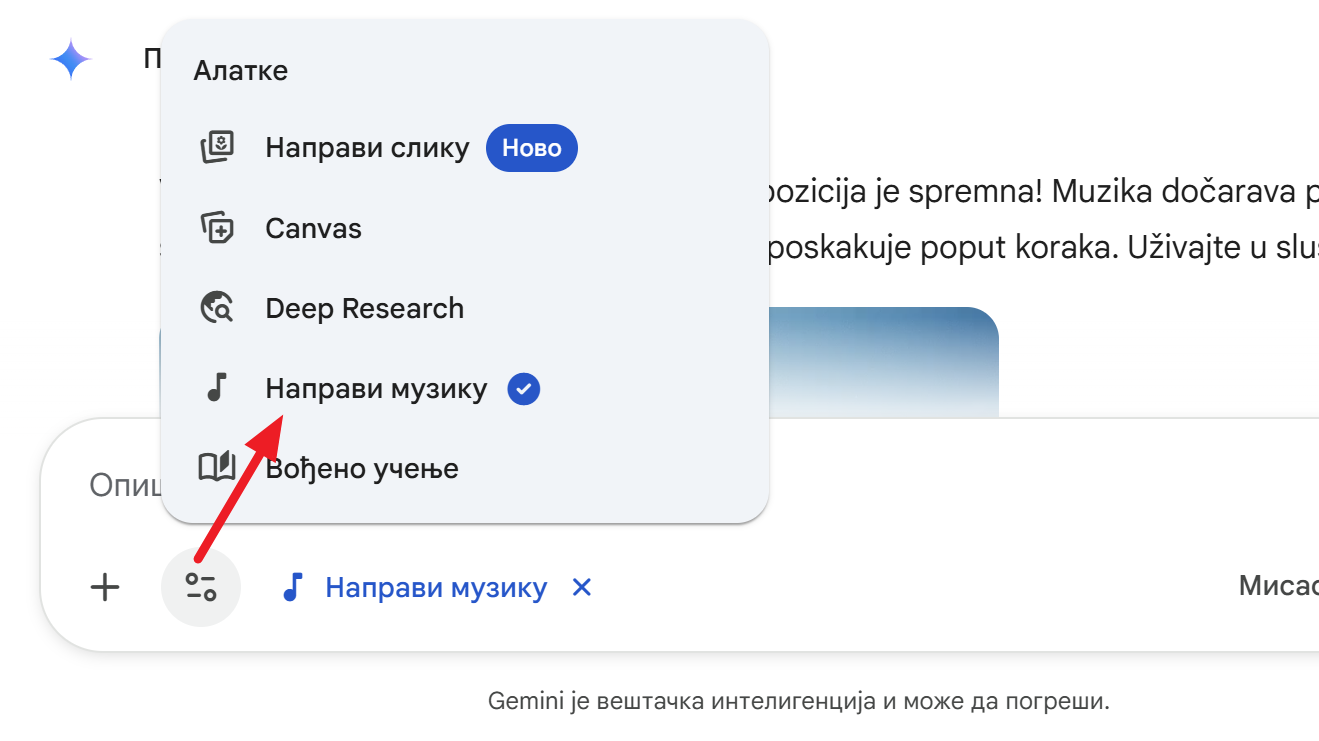Click the image icon beside Направи слику
Image resolution: width=1319 pixels, height=741 pixels.
[217, 149]
